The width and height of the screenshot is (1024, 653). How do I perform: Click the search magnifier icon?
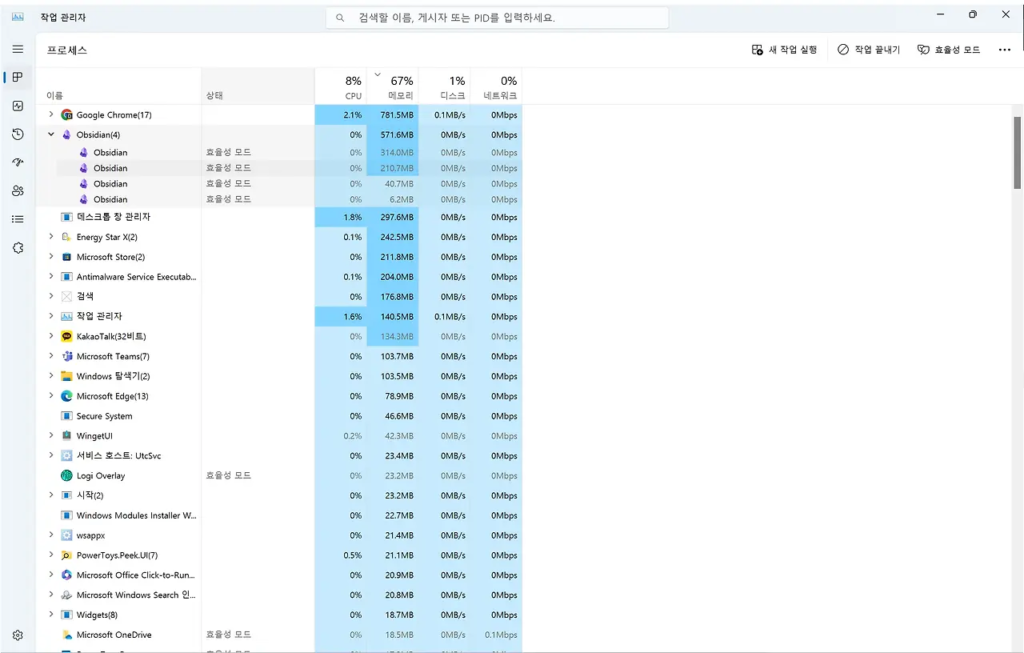pos(340,18)
